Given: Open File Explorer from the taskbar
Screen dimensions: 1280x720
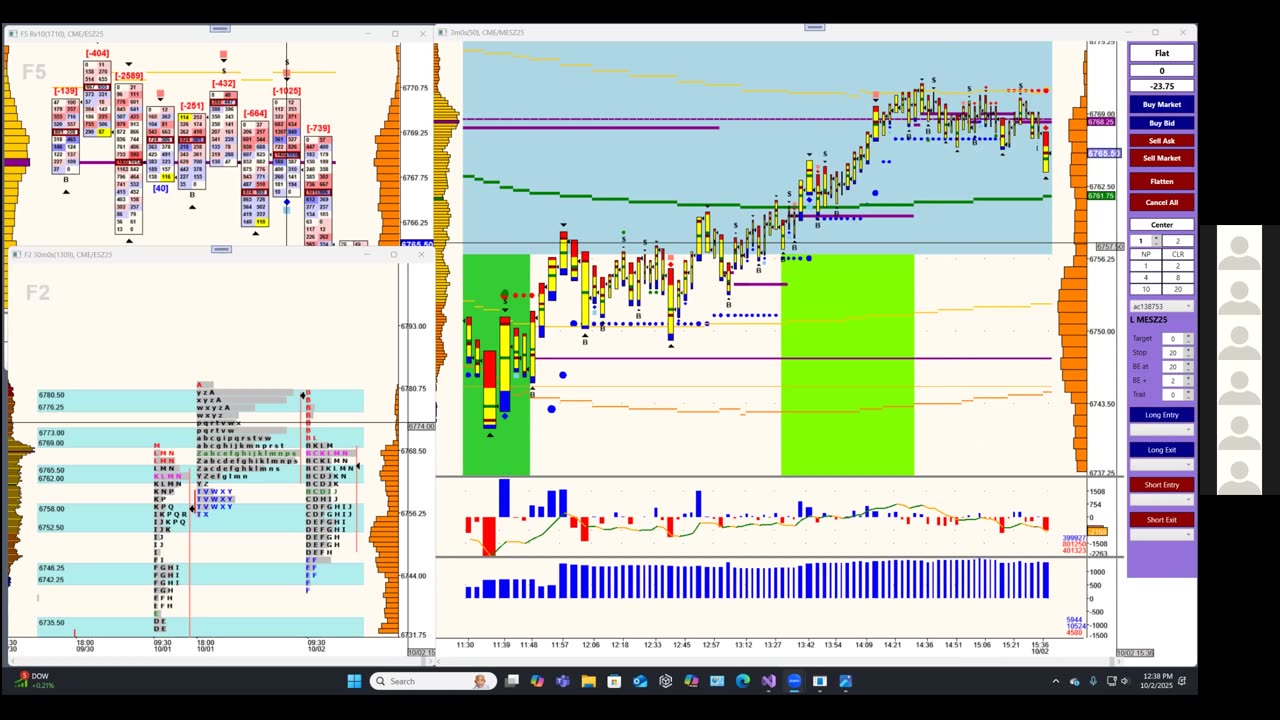Looking at the screenshot, I should tap(589, 681).
